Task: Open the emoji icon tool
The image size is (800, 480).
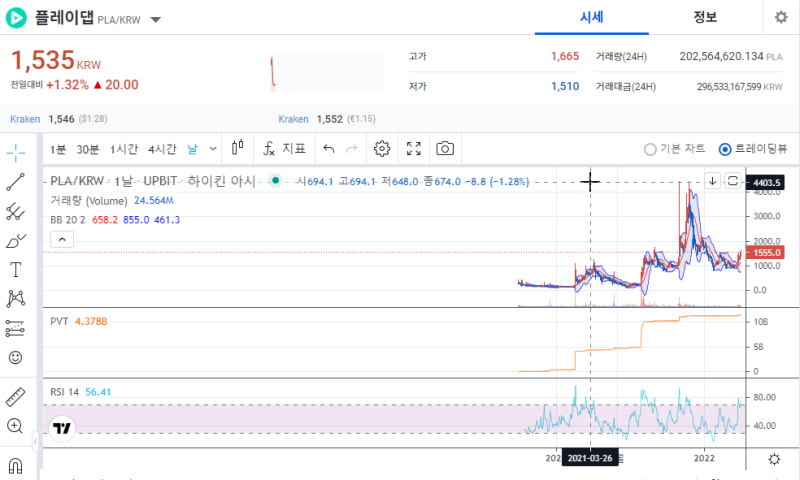Action: (16, 358)
